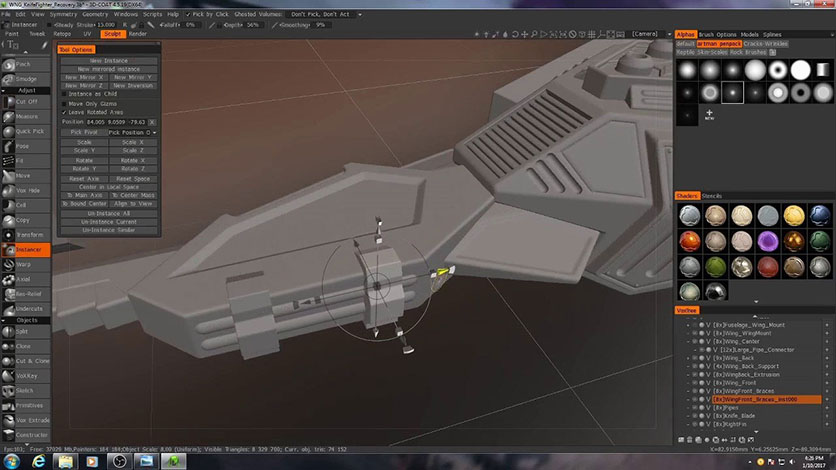Open the Stencils tab
The image size is (836, 470).
[712, 196]
